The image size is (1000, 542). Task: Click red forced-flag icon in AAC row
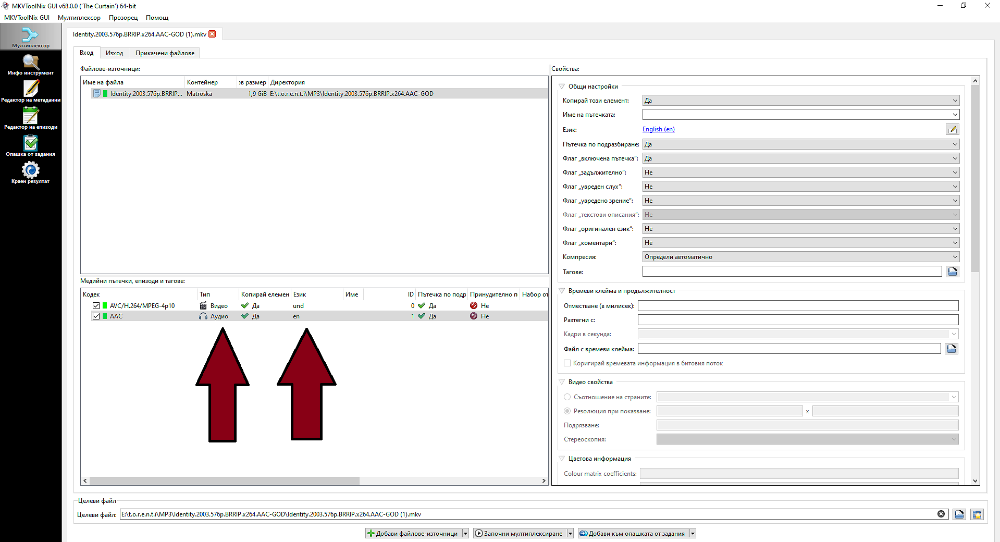coord(473,316)
